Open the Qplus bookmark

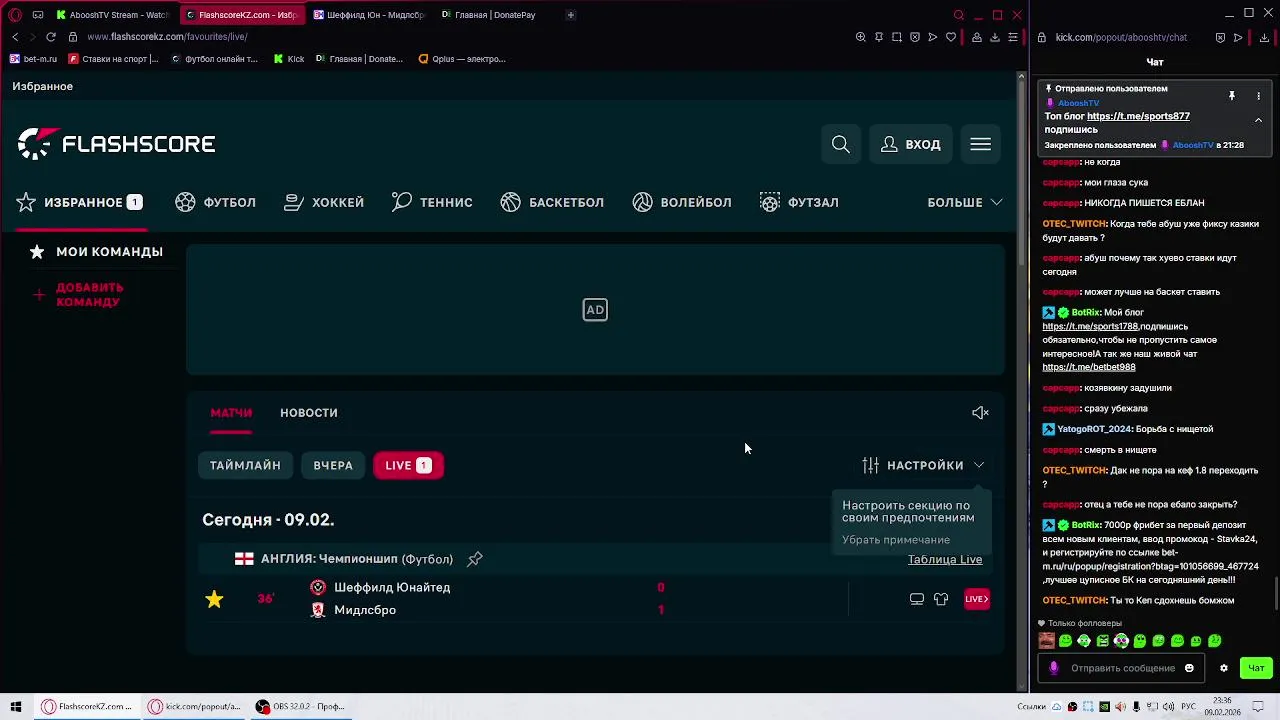(462, 59)
